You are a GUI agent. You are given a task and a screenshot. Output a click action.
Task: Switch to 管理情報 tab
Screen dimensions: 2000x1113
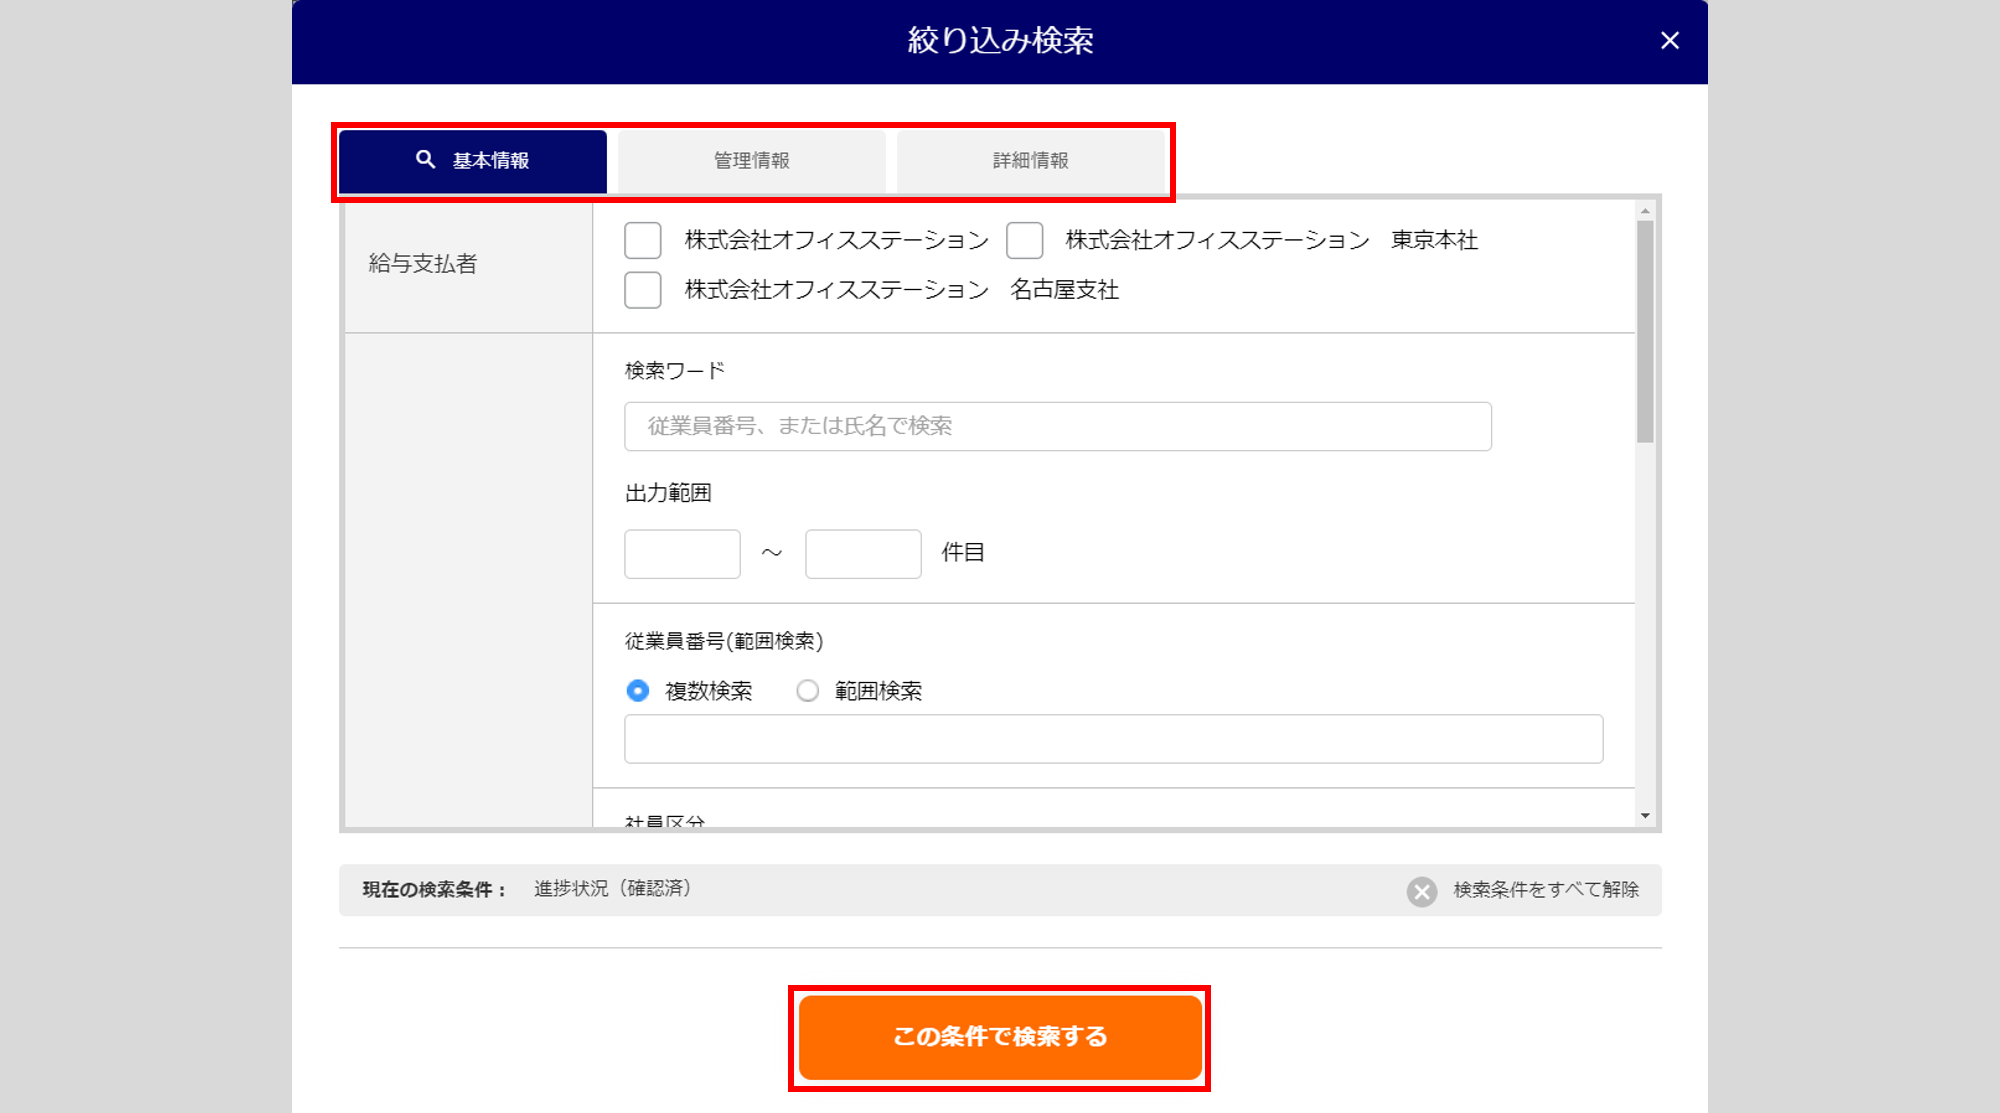(x=751, y=161)
